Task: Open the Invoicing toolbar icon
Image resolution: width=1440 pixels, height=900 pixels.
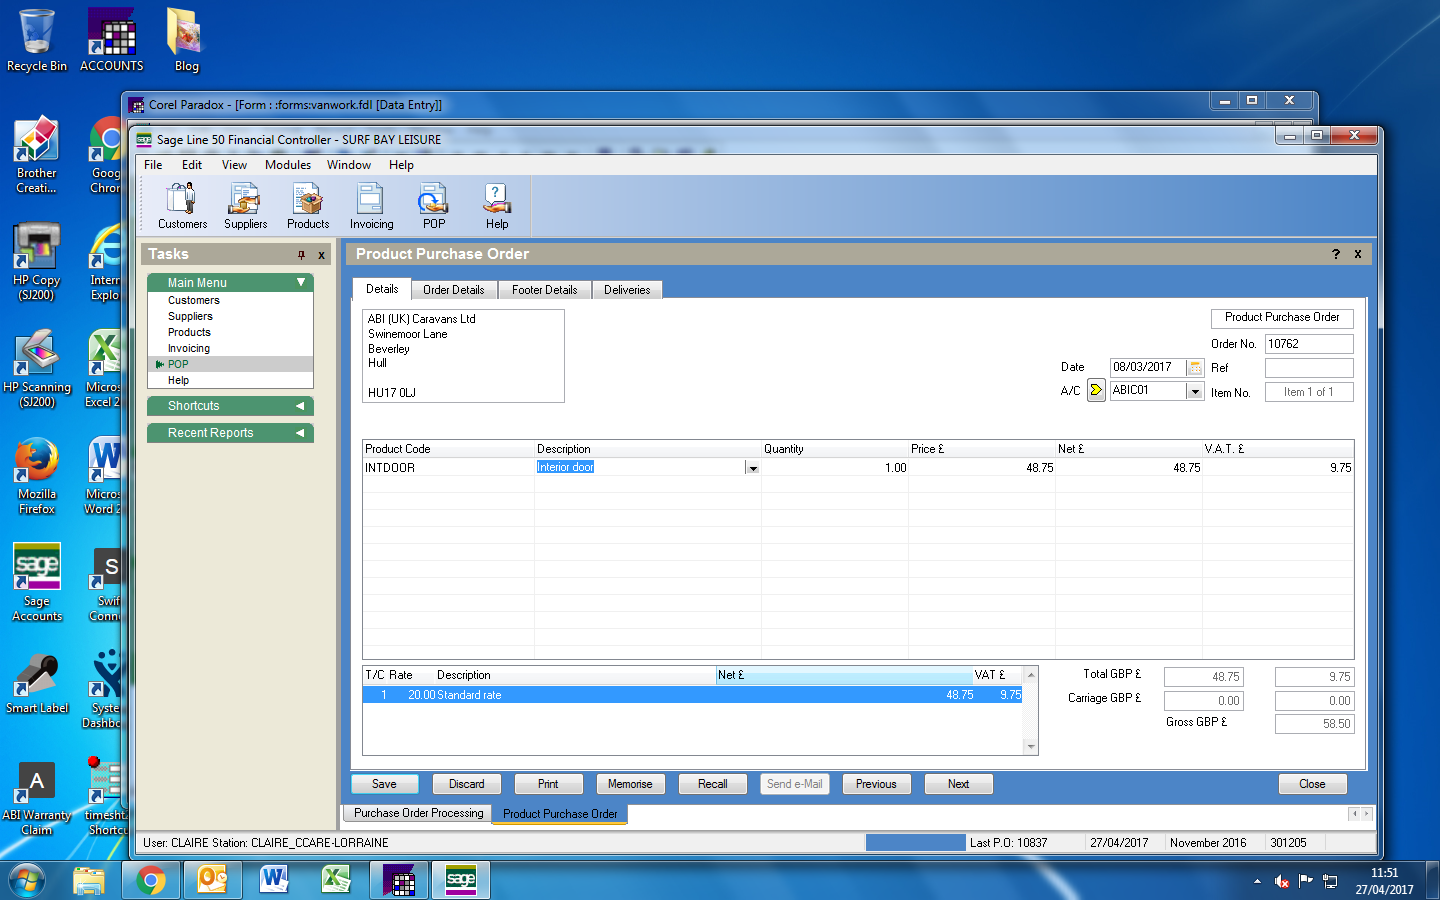Action: point(371,205)
